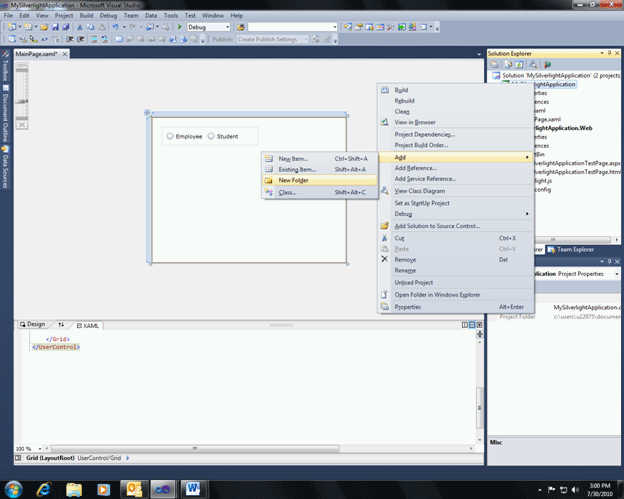The height and width of the screenshot is (499, 624).
Task: Select the Student radio button
Action: pos(211,136)
